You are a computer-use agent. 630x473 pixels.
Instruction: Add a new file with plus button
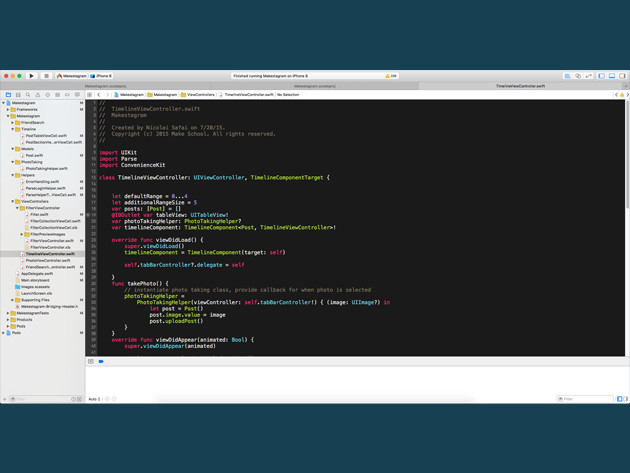(5, 399)
